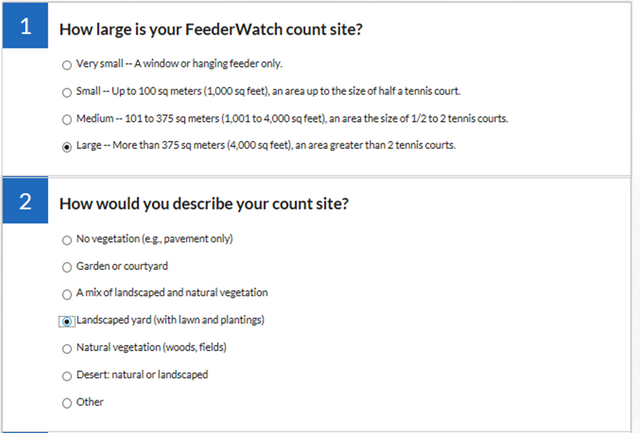
Task: Select No vegetation pavement only option
Action: point(67,240)
